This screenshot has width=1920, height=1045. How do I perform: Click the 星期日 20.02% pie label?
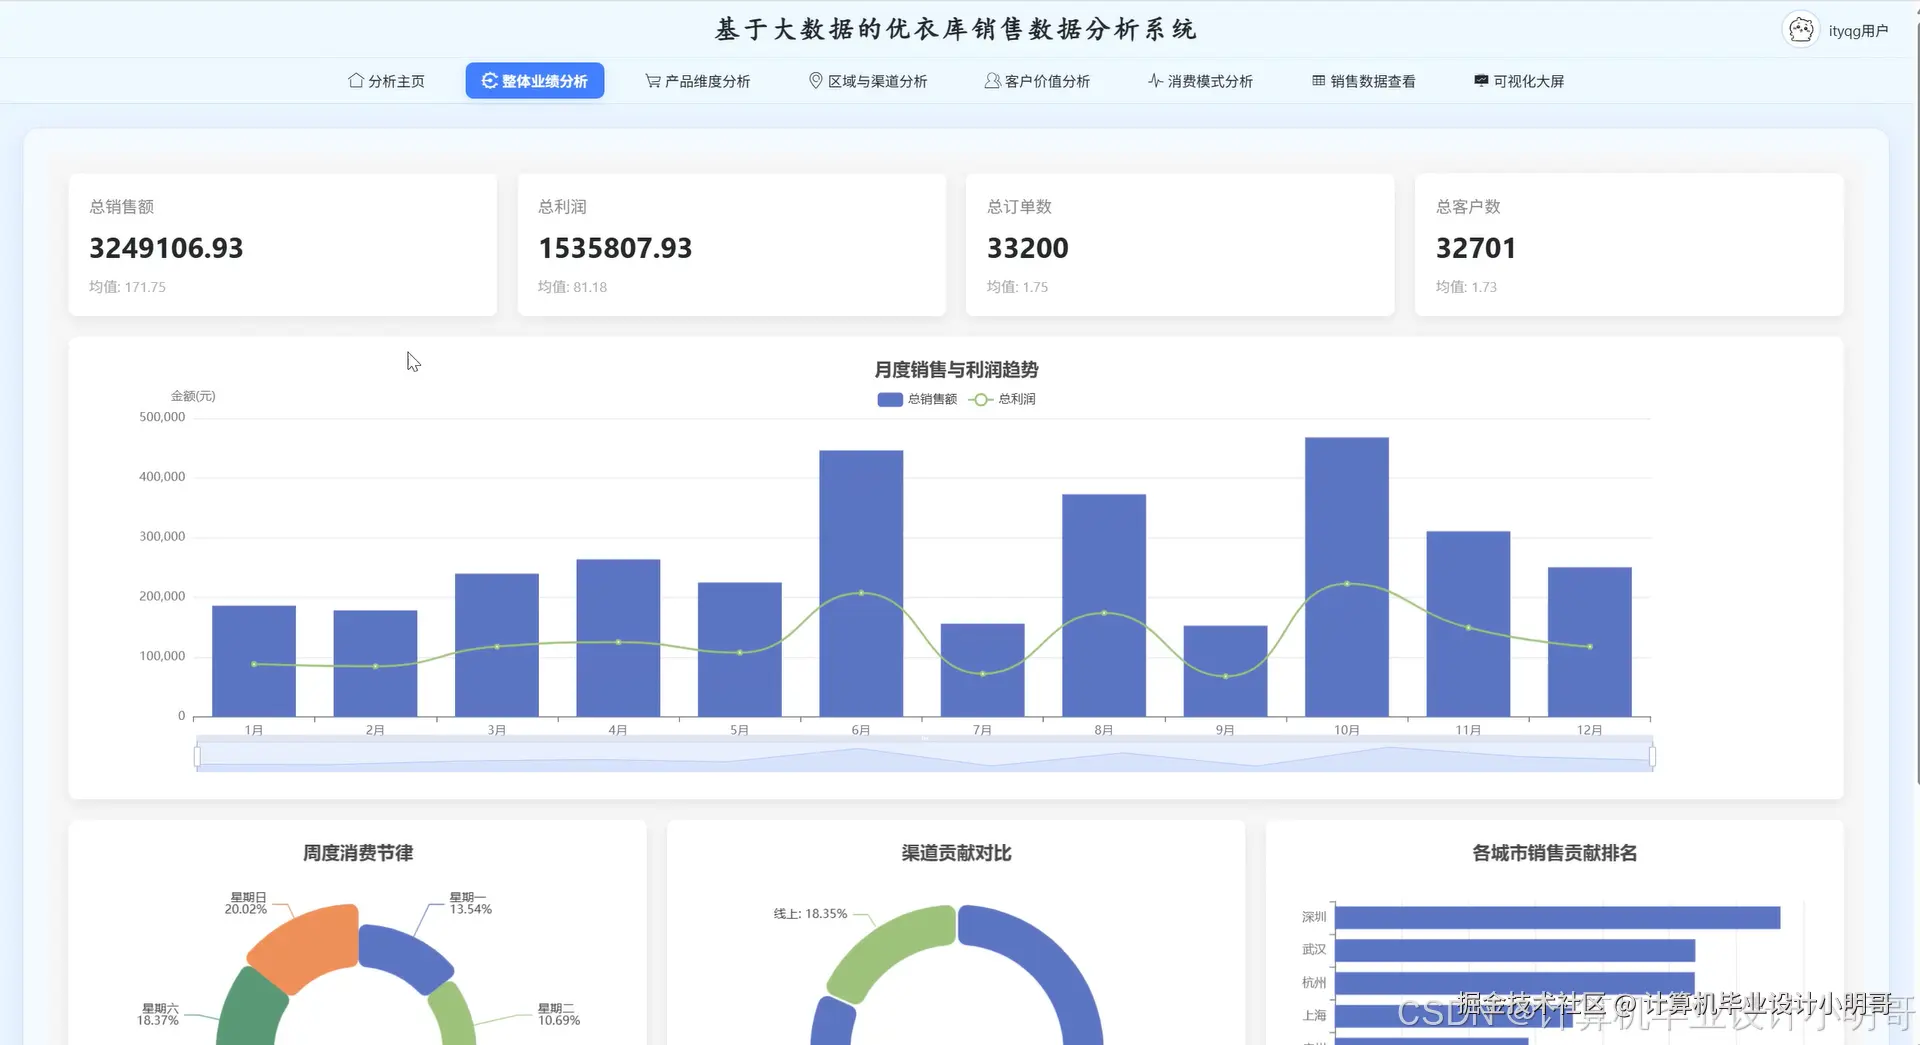point(246,903)
